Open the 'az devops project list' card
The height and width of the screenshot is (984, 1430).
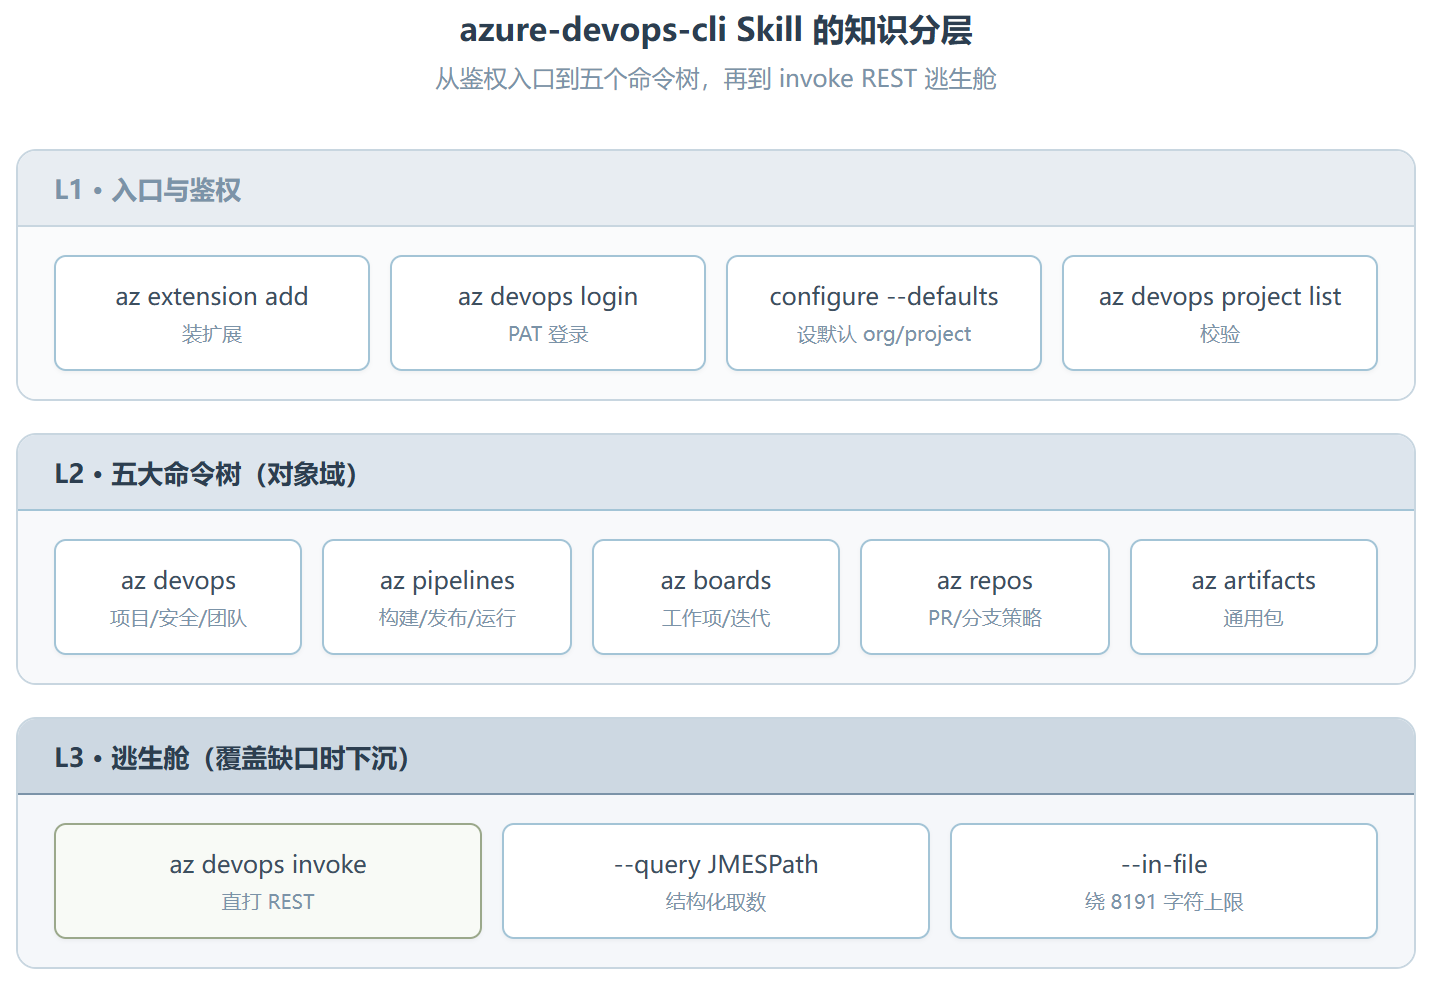(1220, 313)
